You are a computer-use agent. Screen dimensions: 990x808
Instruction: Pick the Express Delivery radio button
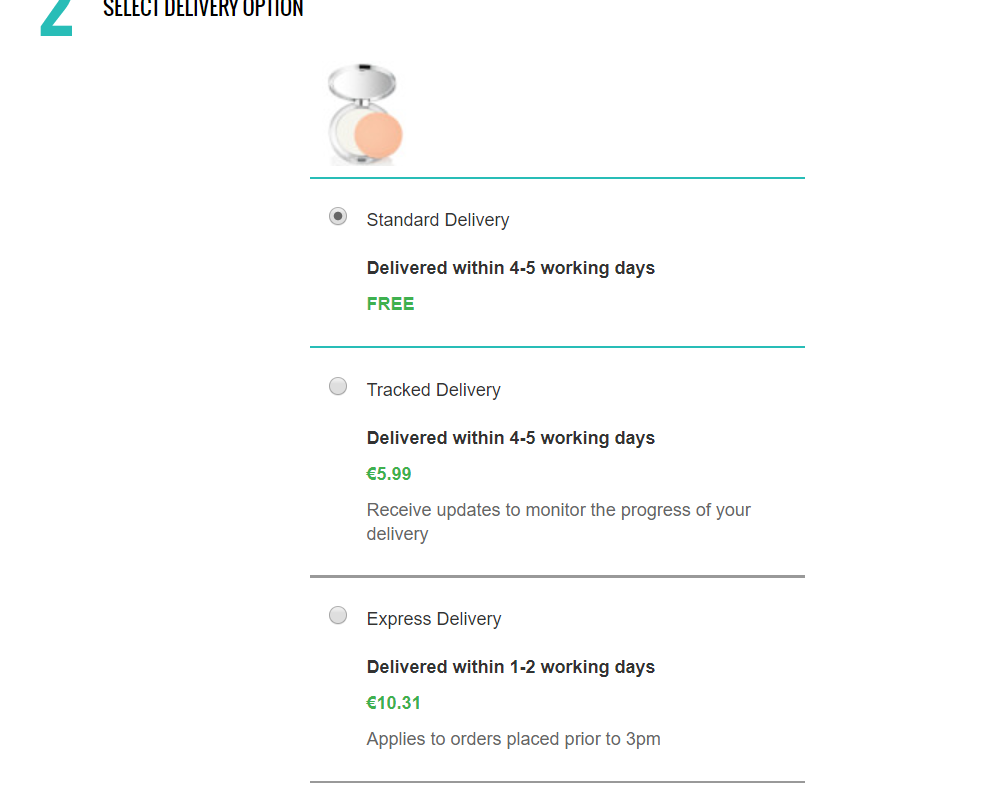coord(338,615)
